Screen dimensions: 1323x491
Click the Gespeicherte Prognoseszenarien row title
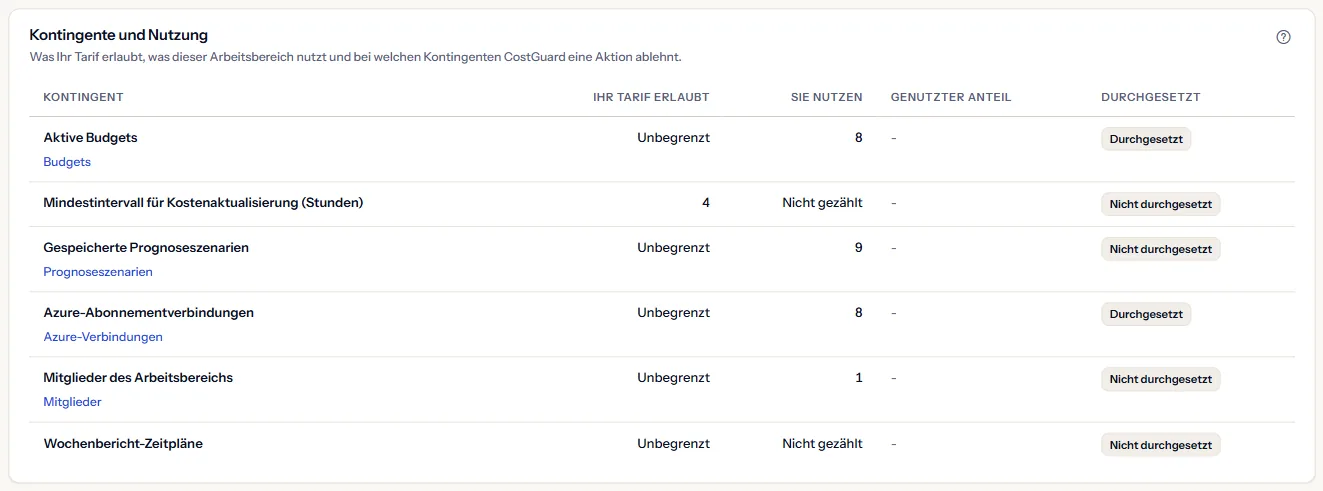click(x=146, y=248)
